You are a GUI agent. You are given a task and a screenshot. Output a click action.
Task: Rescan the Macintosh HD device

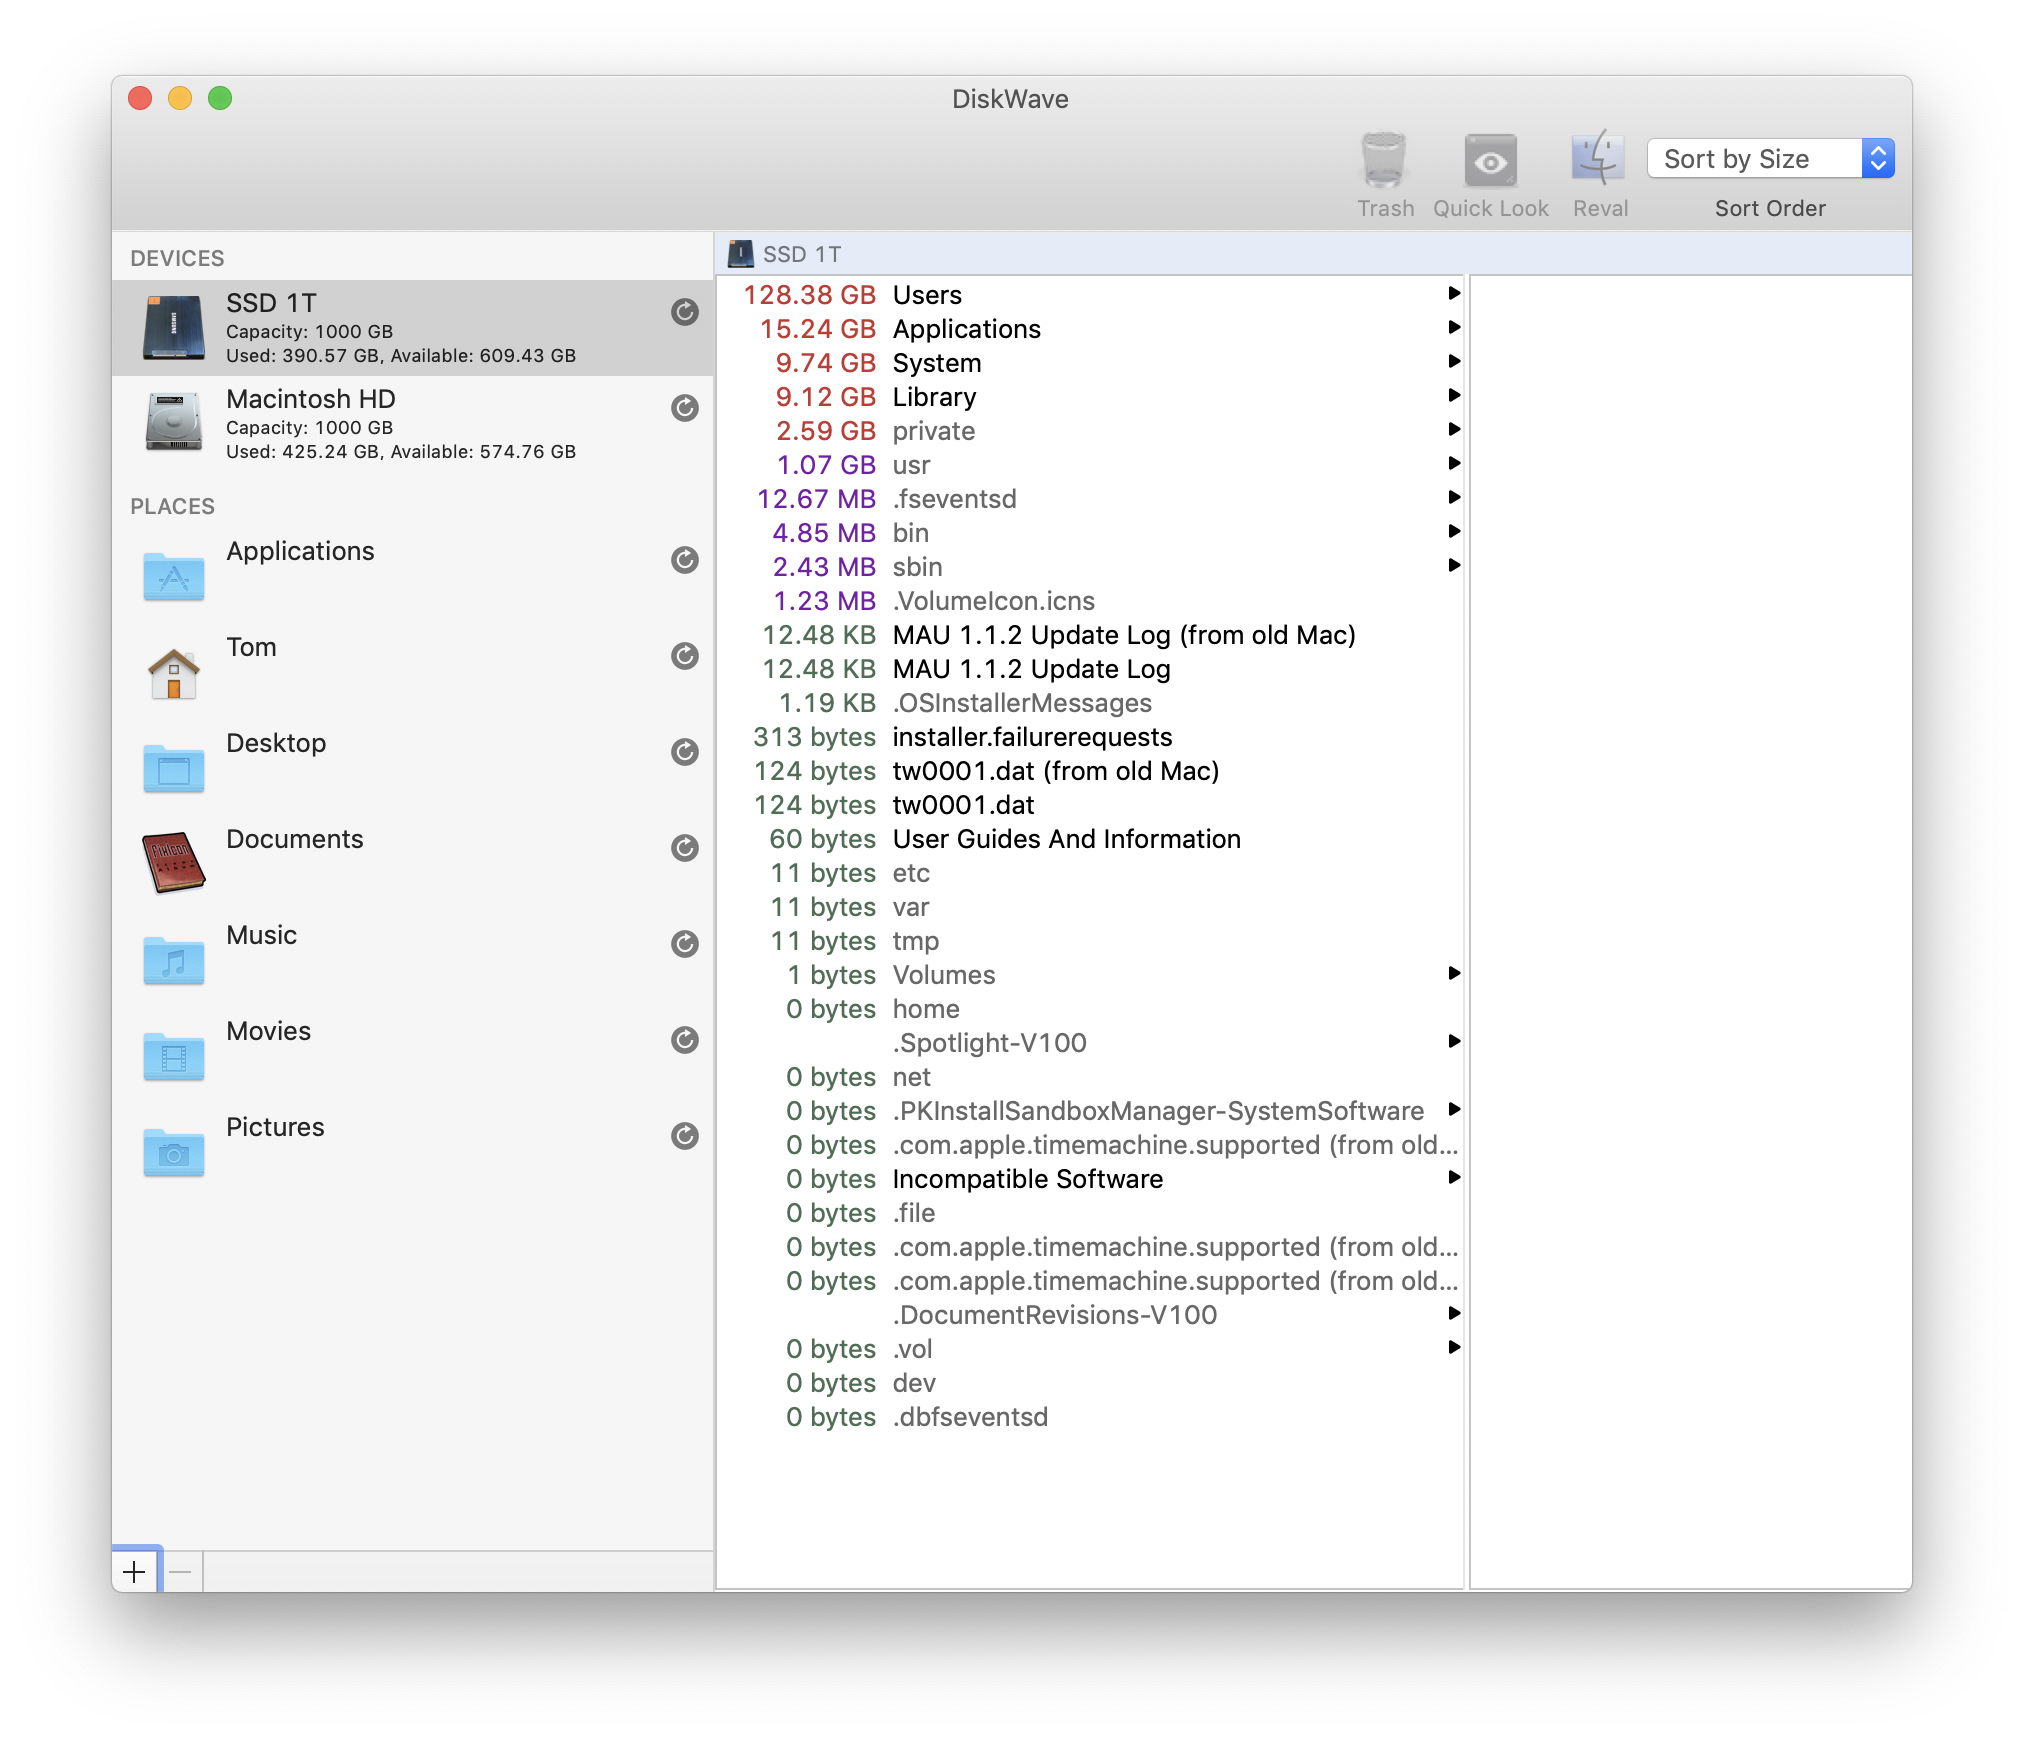(x=685, y=408)
